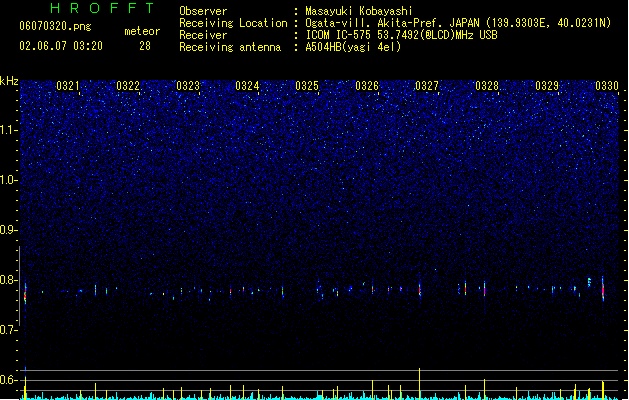
Task: Click the 1.1 kHz axis label
Action: pos(9,130)
